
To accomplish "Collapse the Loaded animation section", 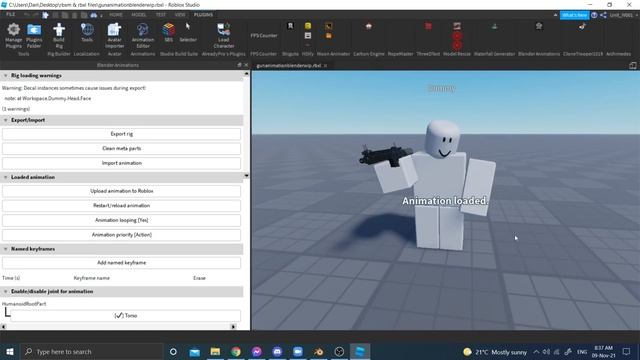I will tap(6, 177).
